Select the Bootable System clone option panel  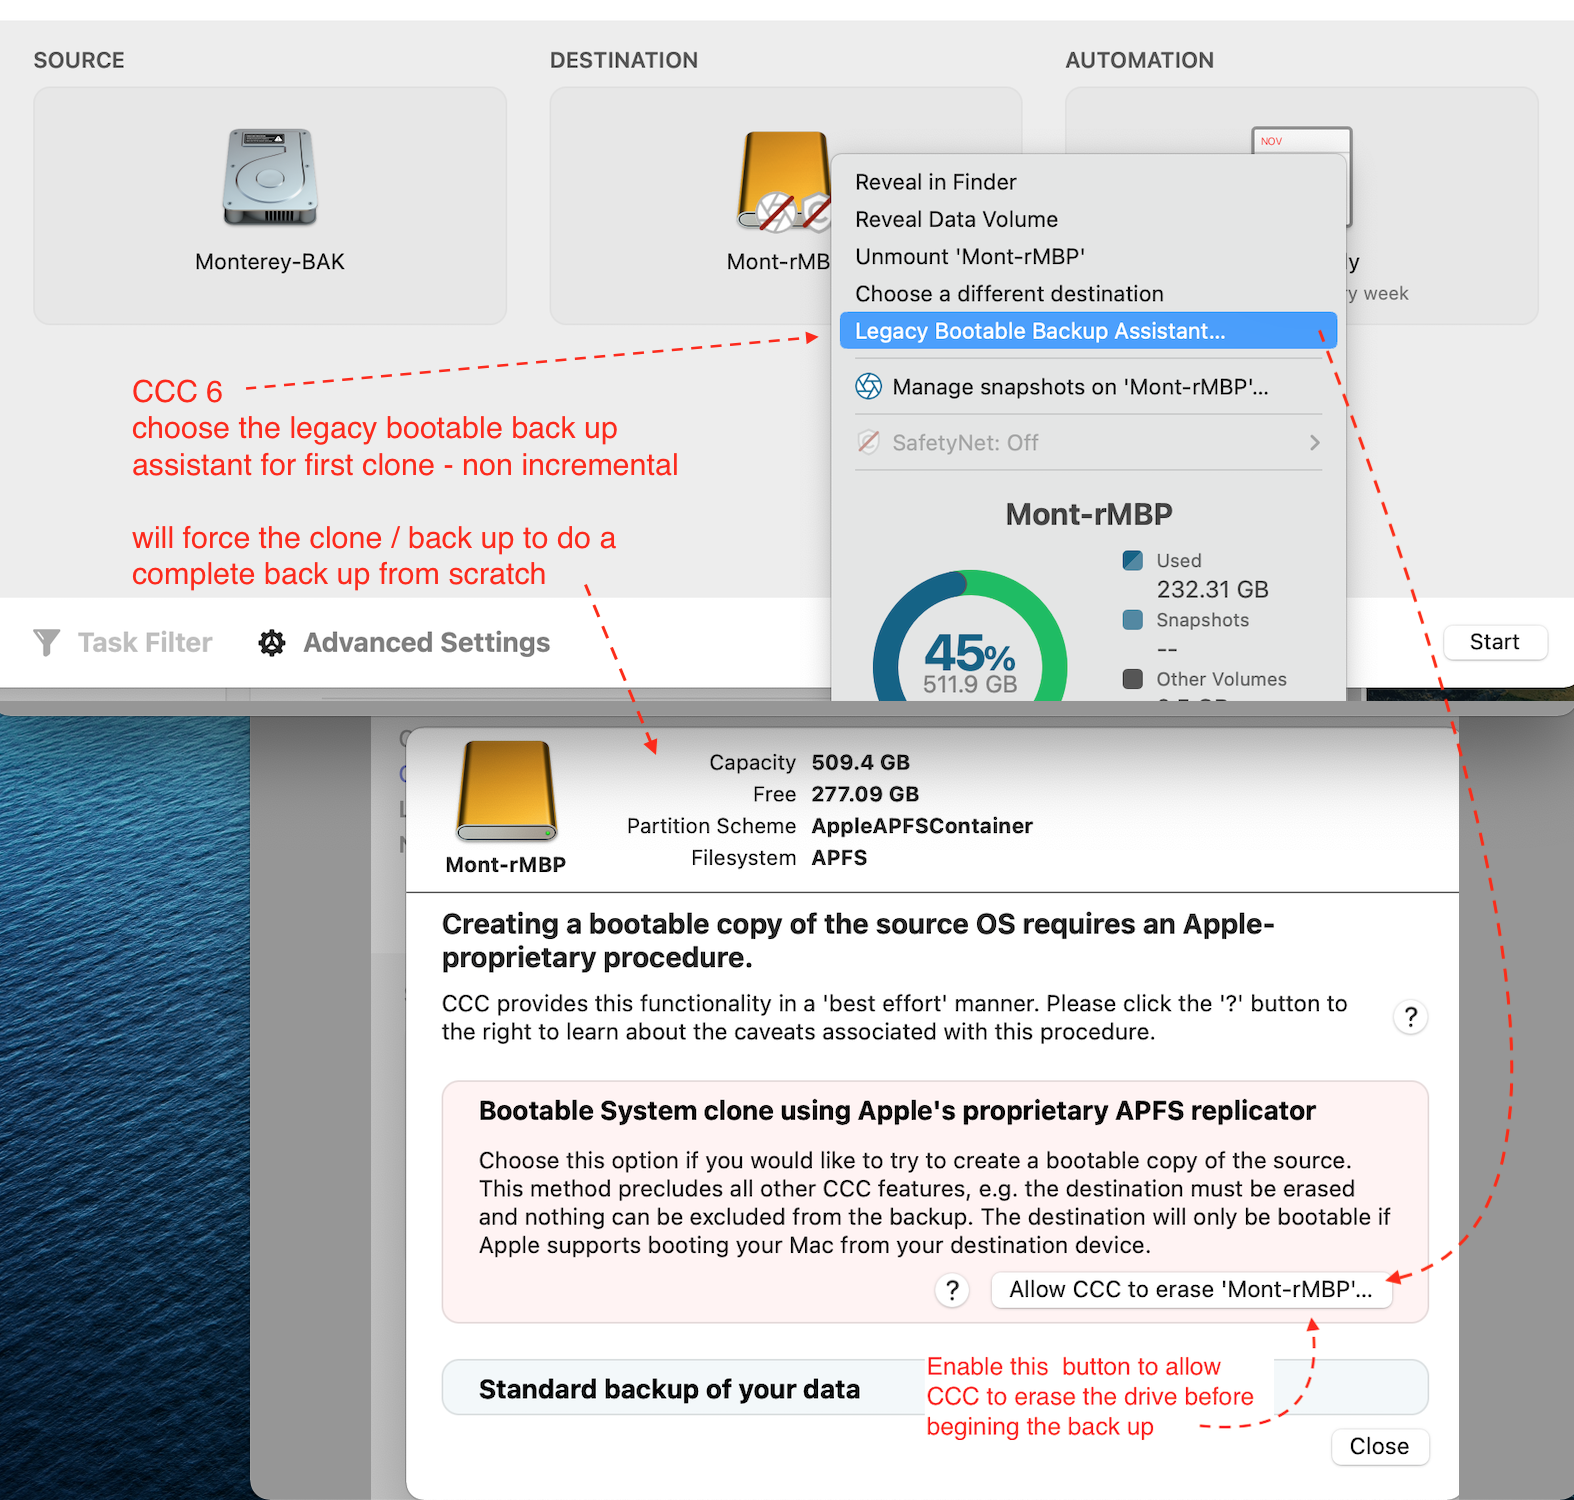point(934,1202)
